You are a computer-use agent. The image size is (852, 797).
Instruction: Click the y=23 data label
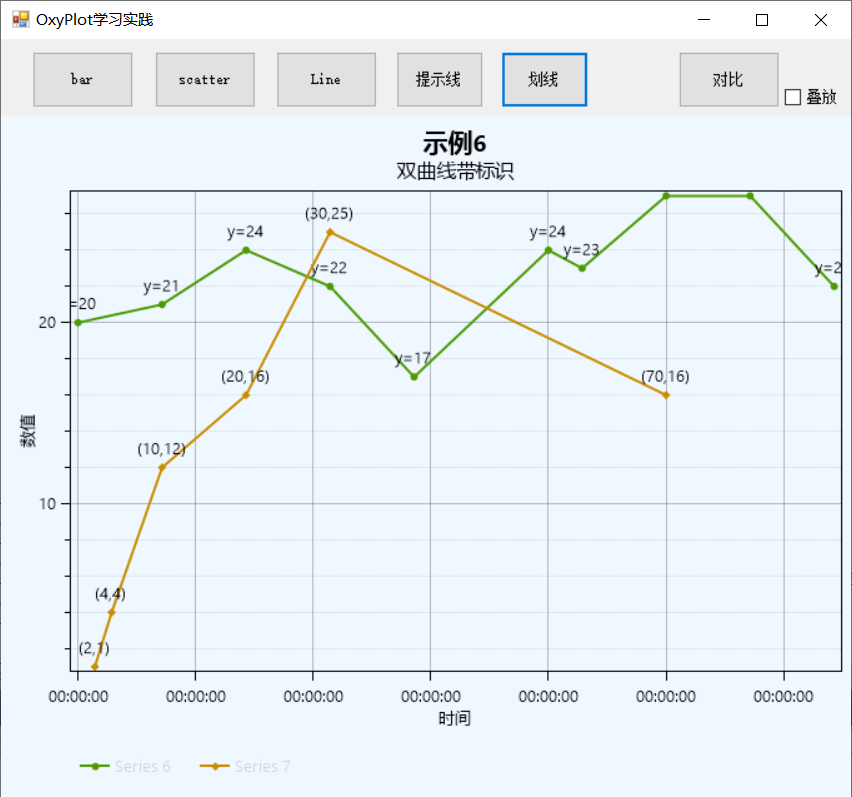[581, 250]
